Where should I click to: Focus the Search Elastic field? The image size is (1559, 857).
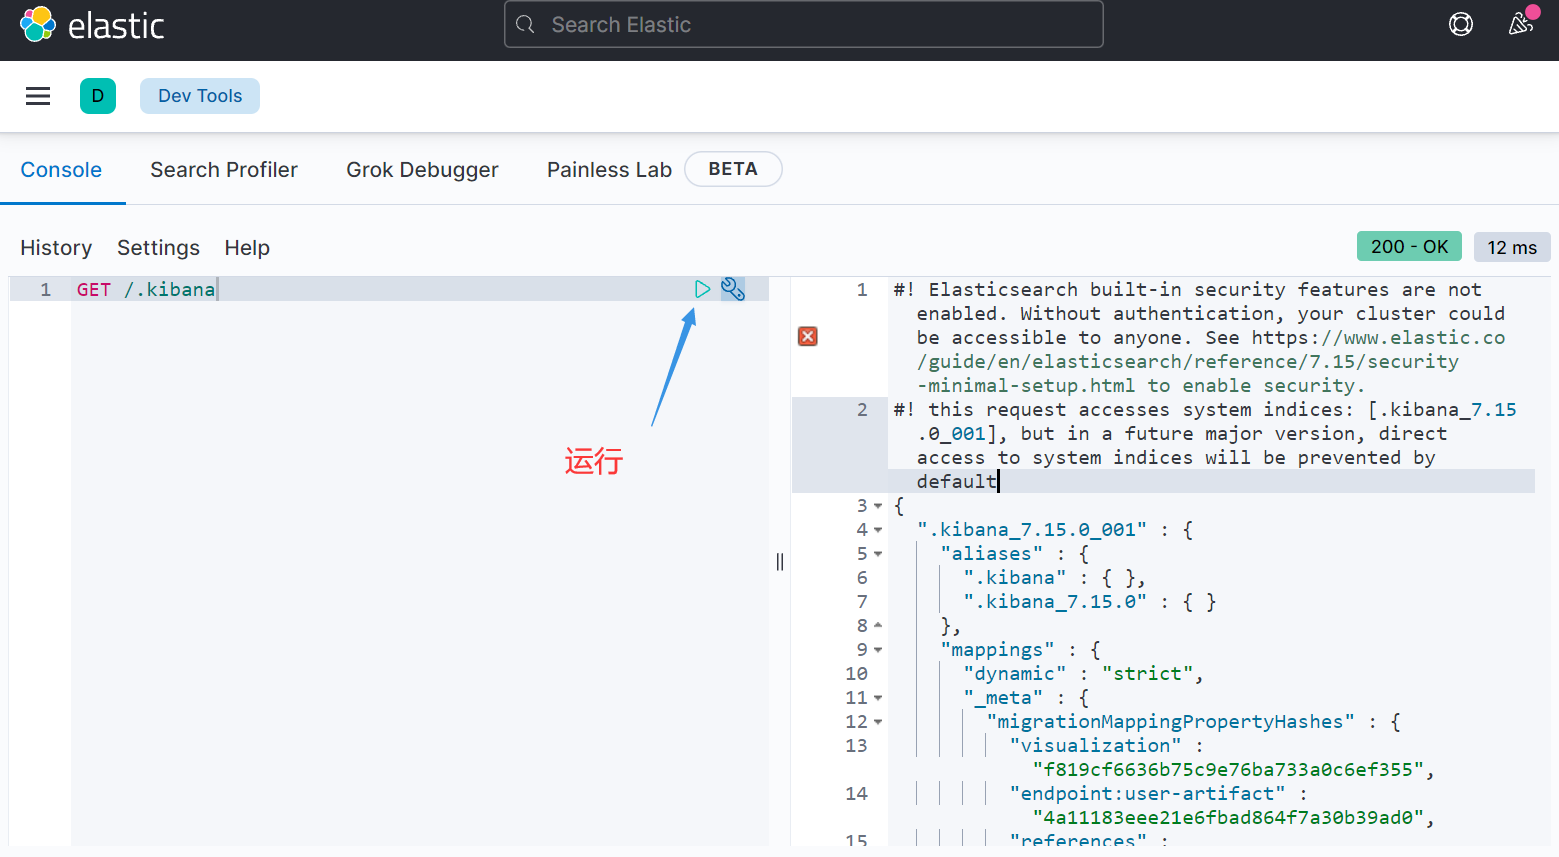(804, 24)
